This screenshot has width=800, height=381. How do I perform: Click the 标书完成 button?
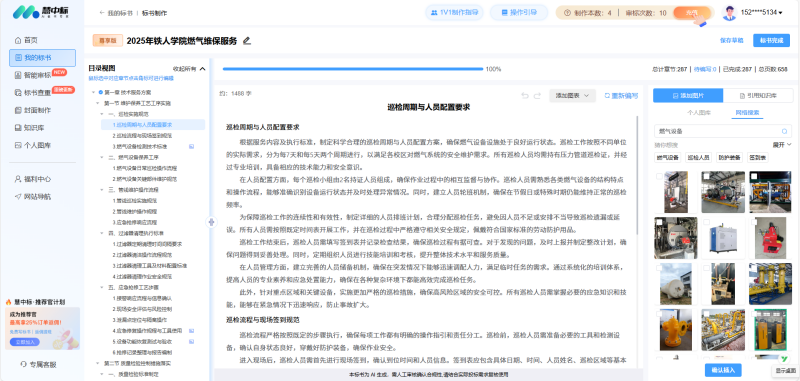(x=771, y=40)
